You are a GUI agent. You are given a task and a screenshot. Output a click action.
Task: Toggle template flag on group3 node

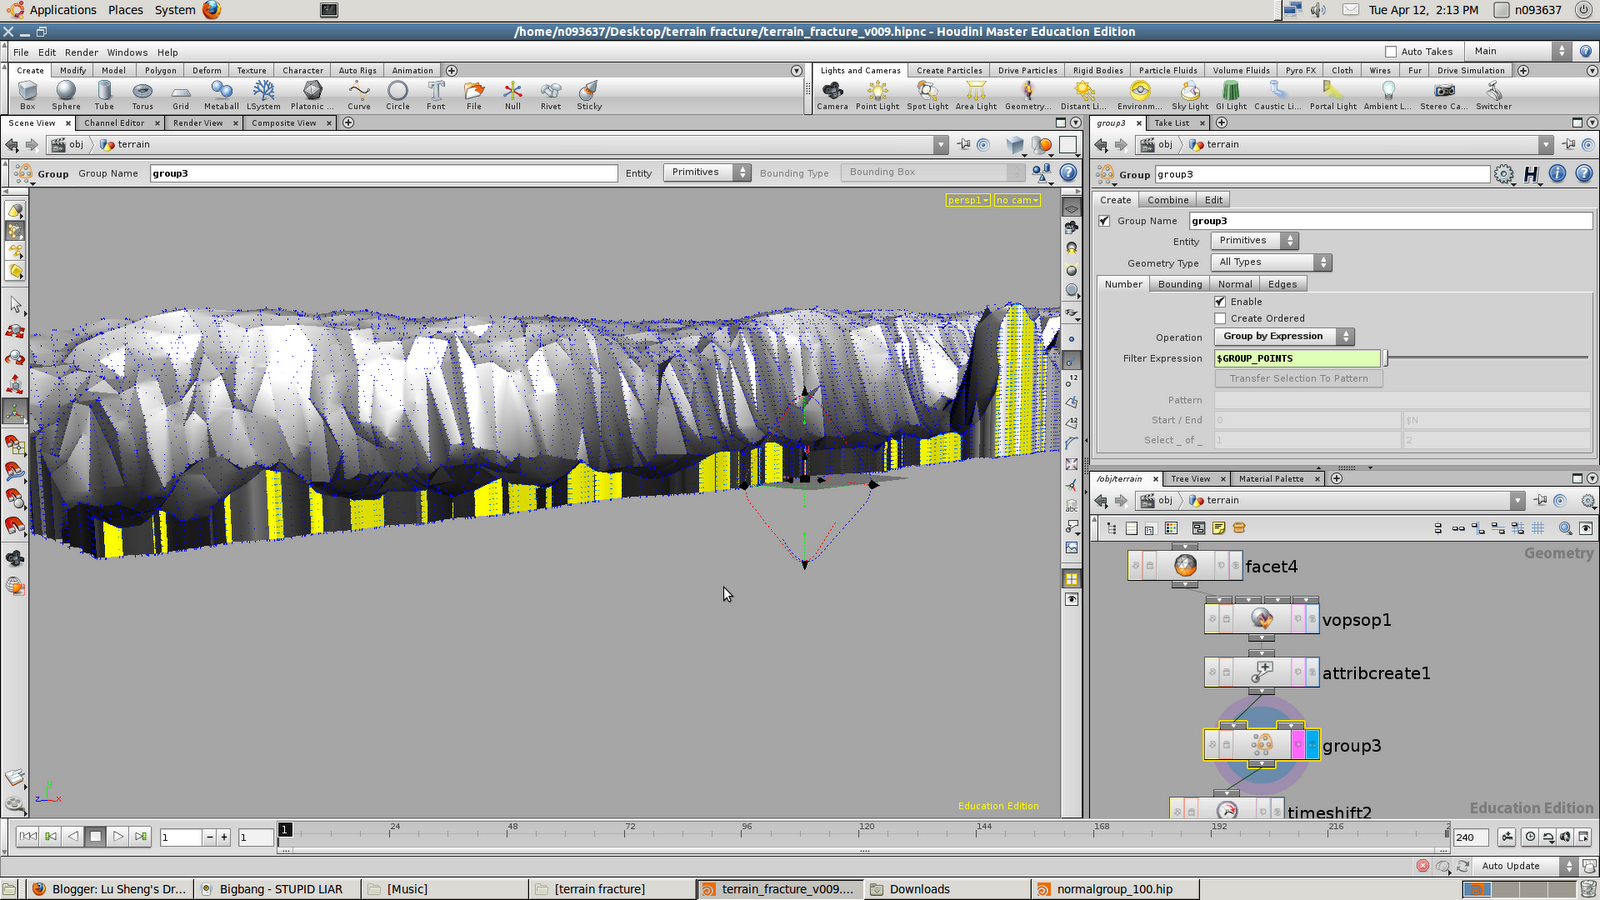pyautogui.click(x=1299, y=745)
